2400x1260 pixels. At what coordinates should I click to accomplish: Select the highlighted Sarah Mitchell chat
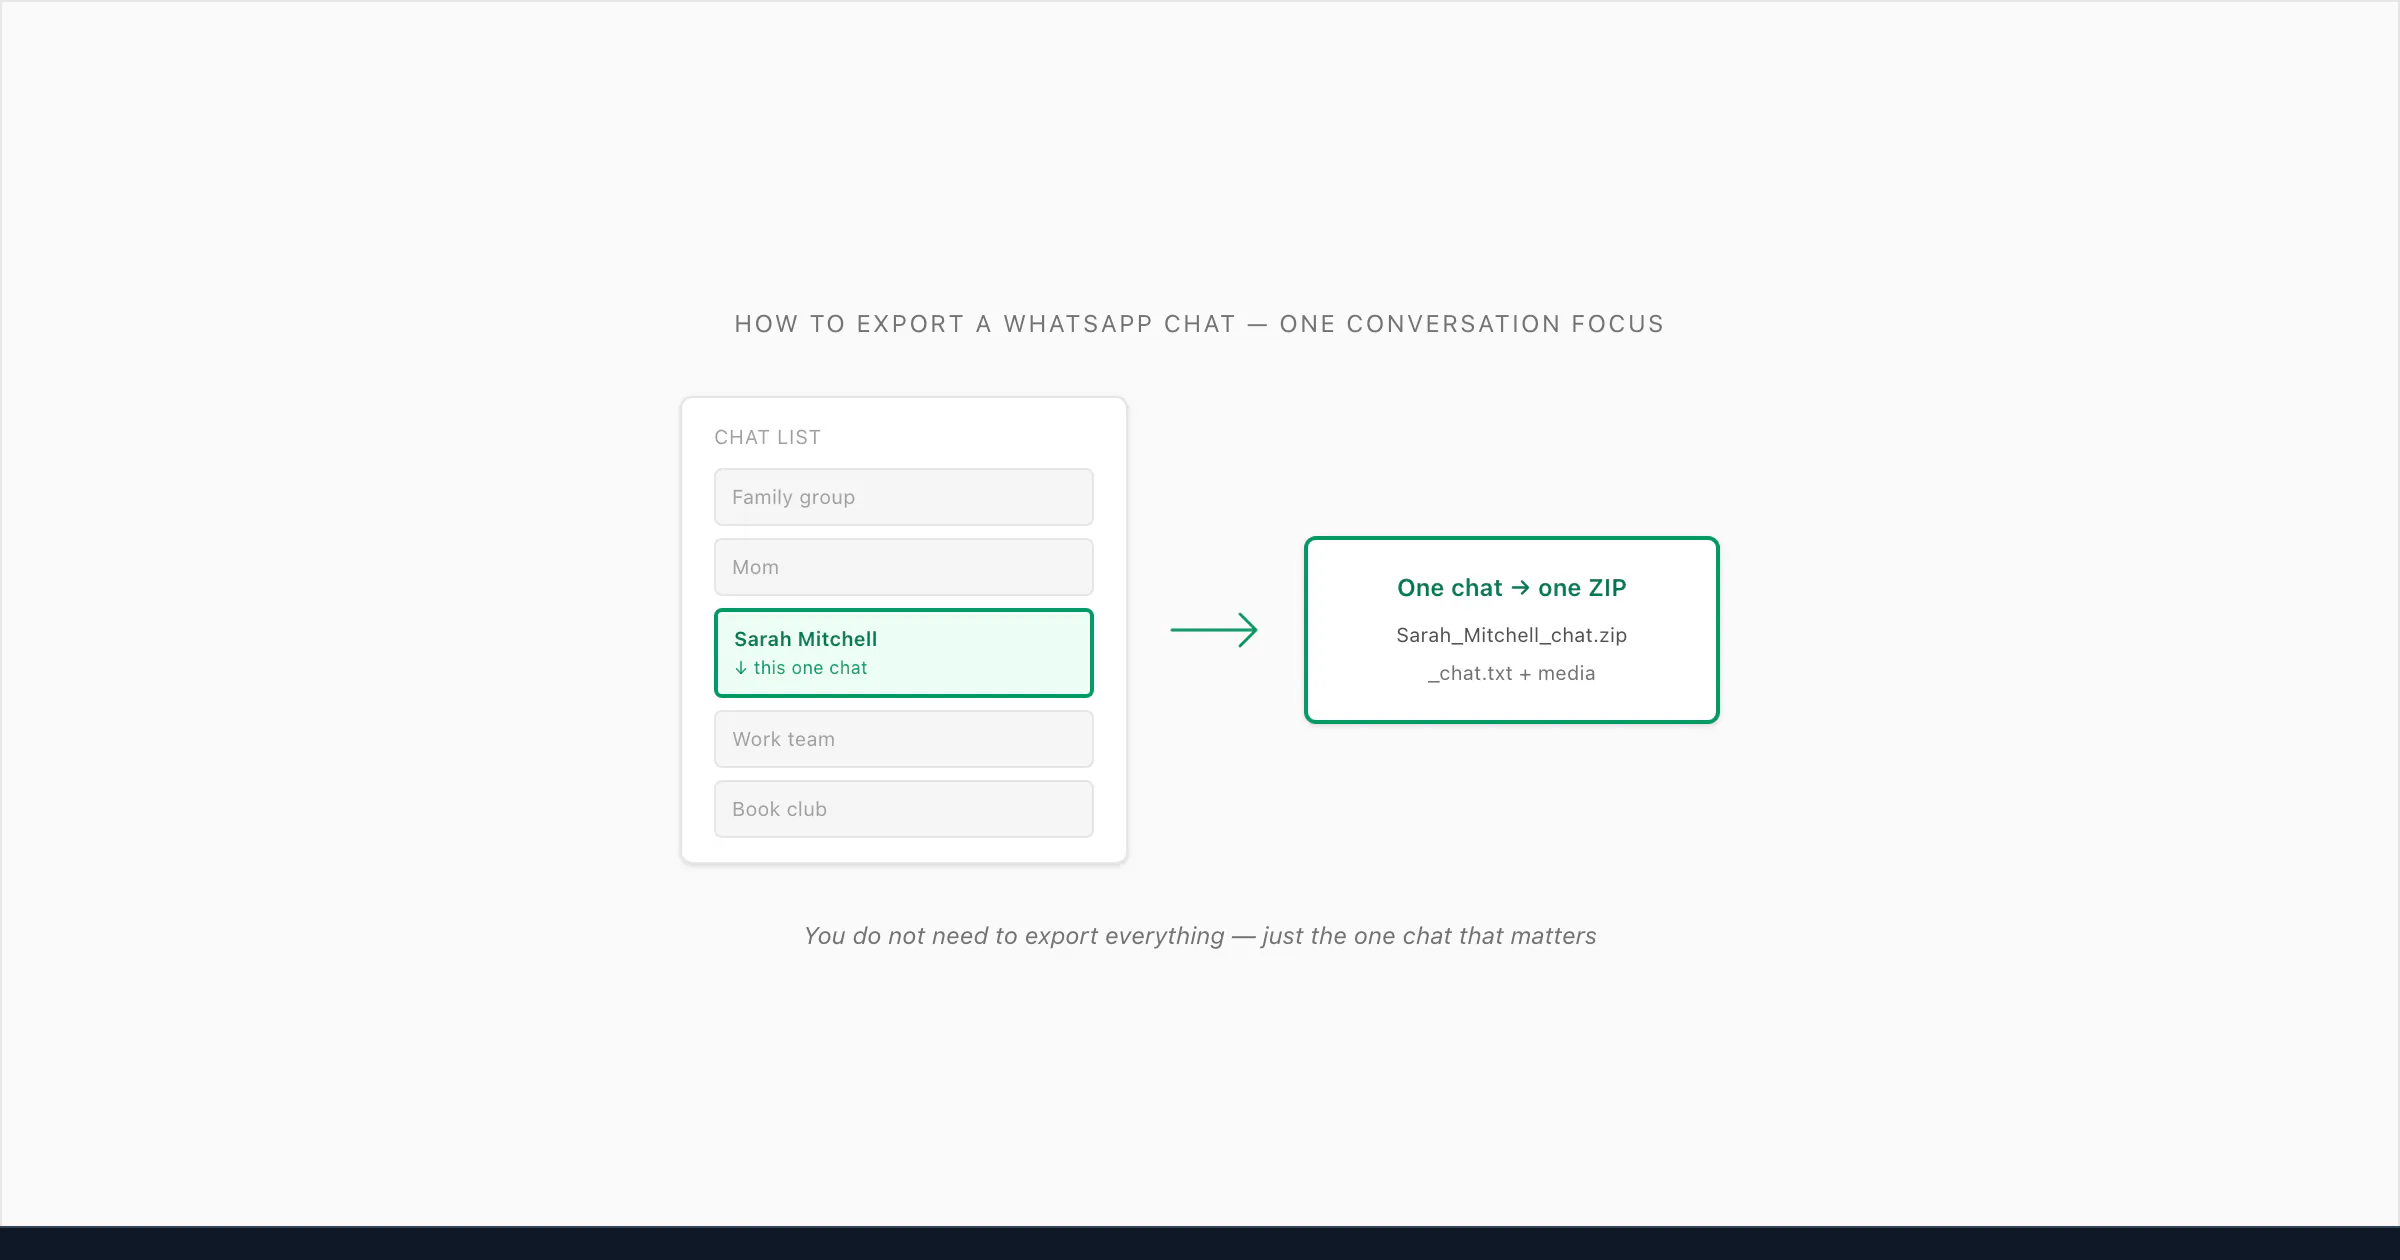pos(903,653)
